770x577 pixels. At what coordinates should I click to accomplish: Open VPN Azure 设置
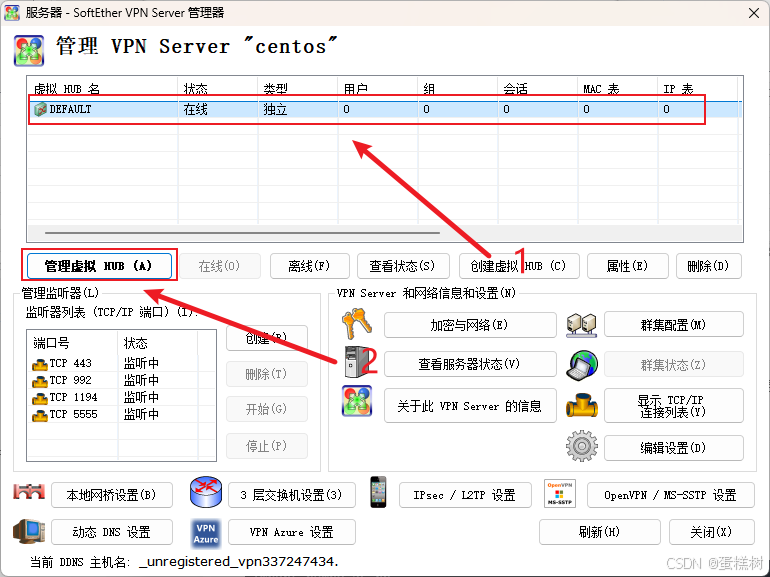click(x=292, y=532)
